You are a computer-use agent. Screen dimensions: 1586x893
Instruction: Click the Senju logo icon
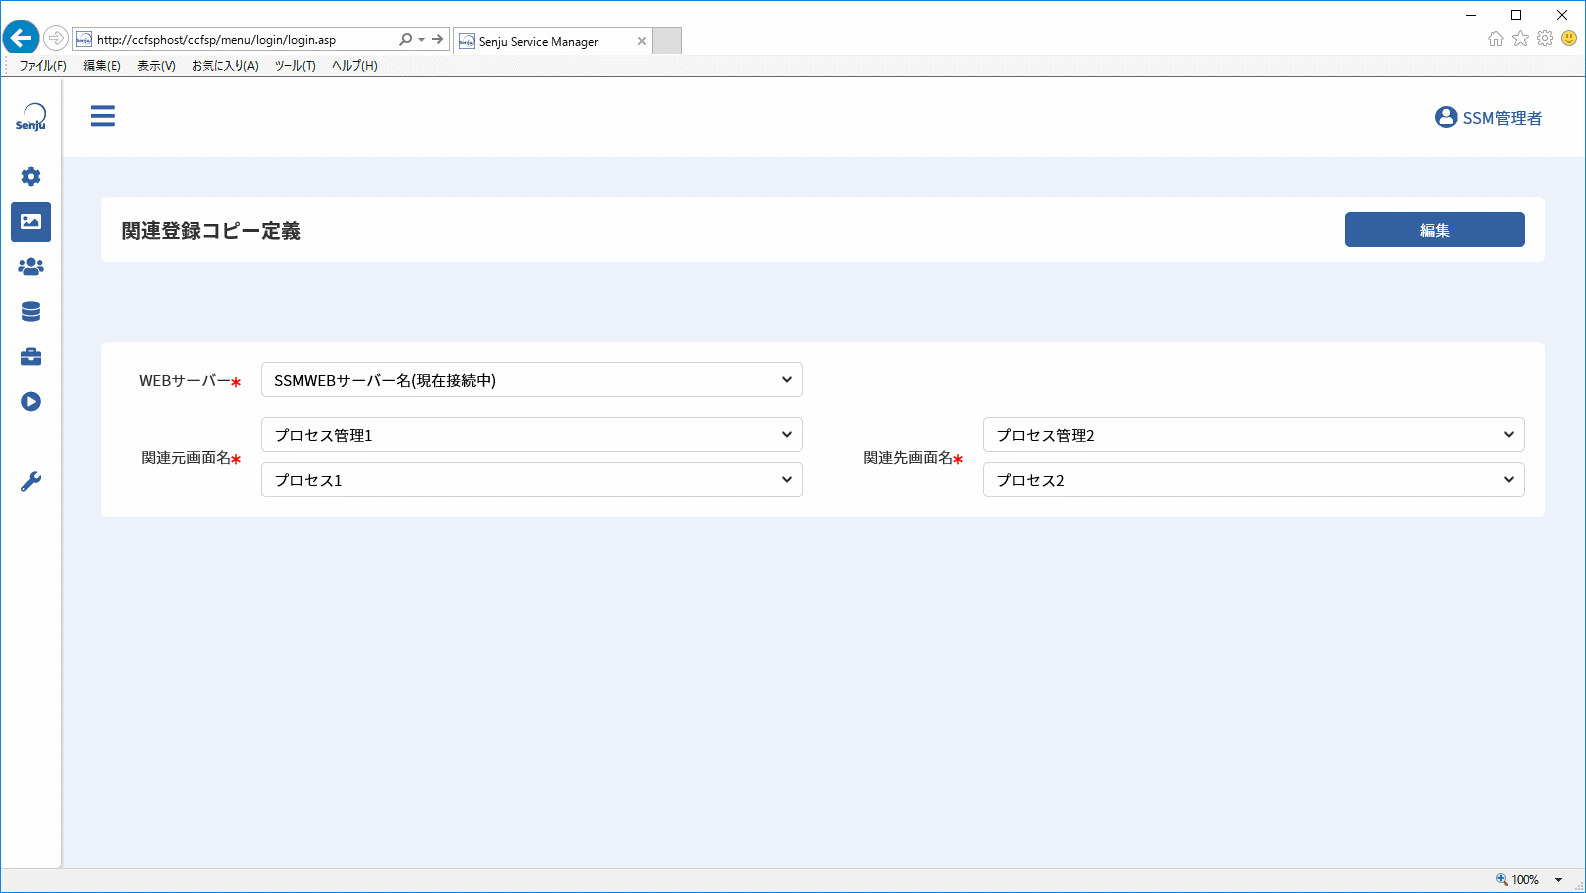(x=31, y=117)
